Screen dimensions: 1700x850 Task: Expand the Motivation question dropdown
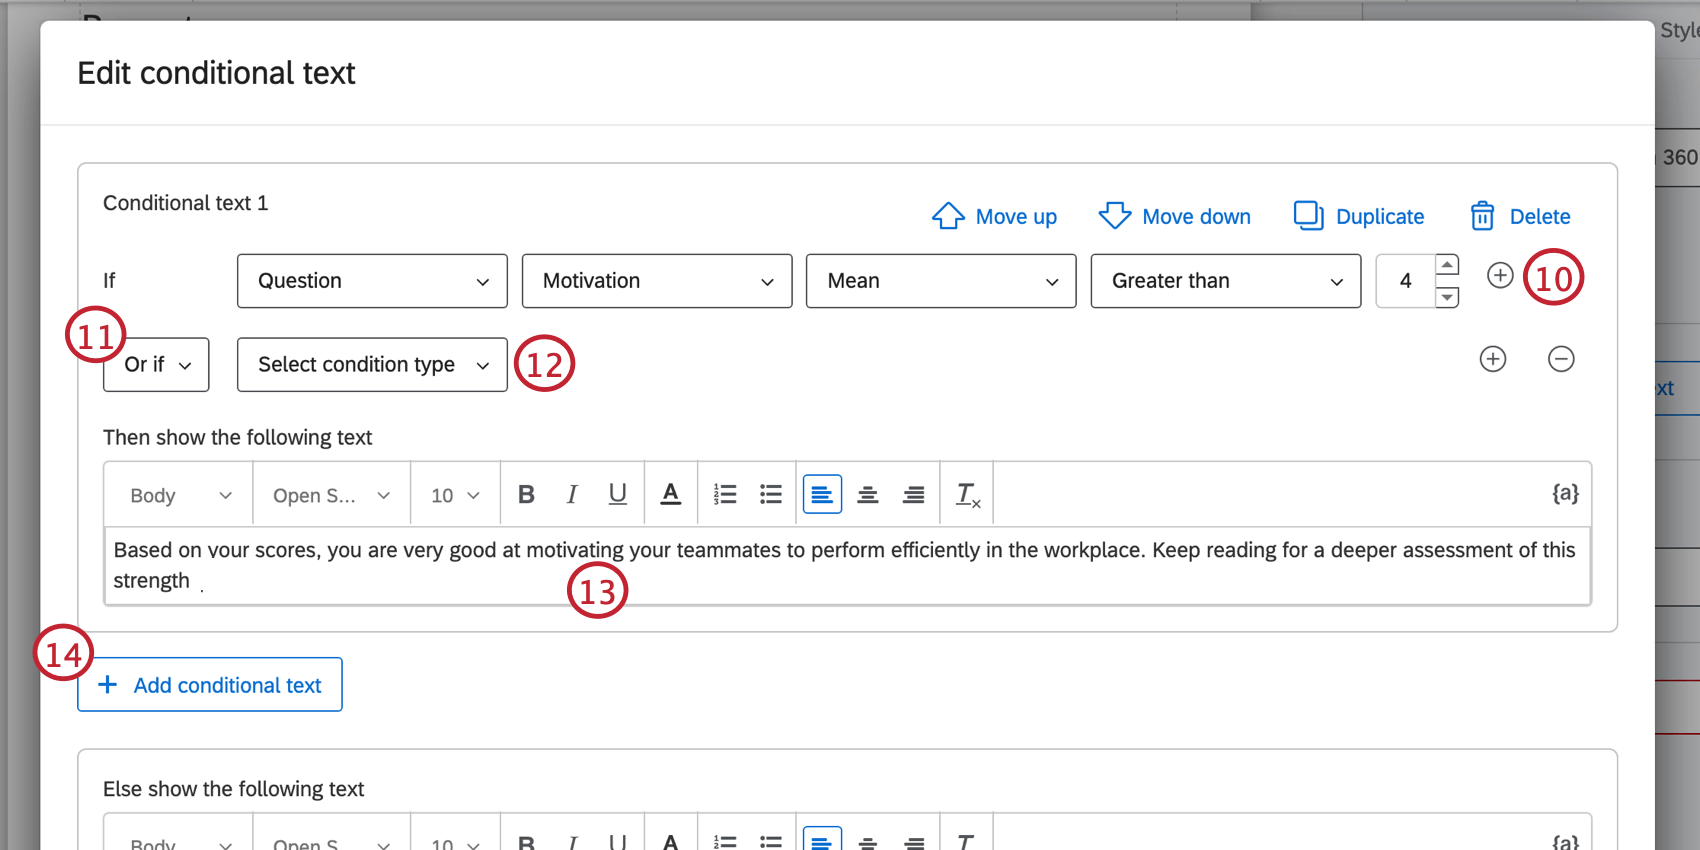pyautogui.click(x=657, y=281)
